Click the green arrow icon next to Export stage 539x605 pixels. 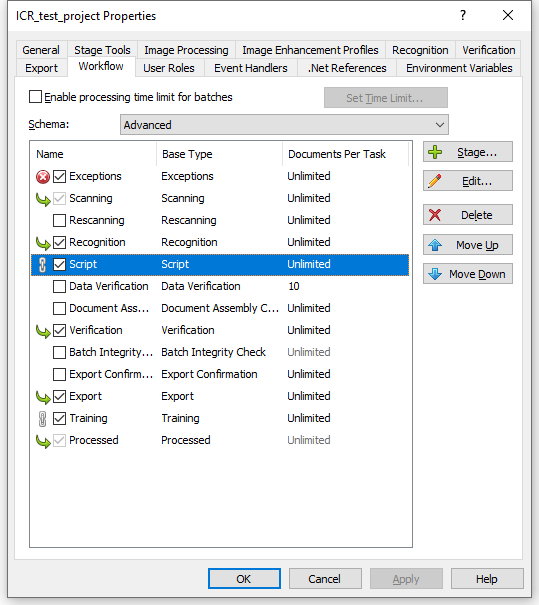click(43, 397)
